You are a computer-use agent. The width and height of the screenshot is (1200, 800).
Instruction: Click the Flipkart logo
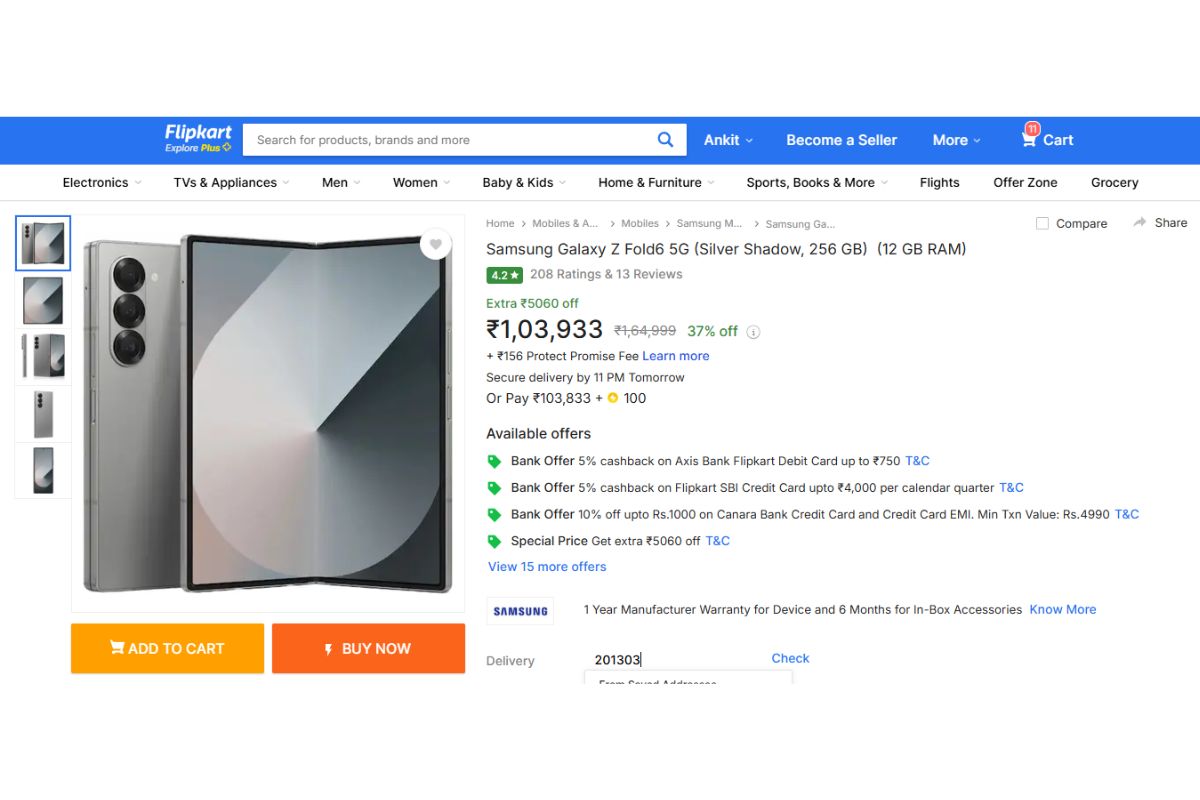(x=197, y=132)
